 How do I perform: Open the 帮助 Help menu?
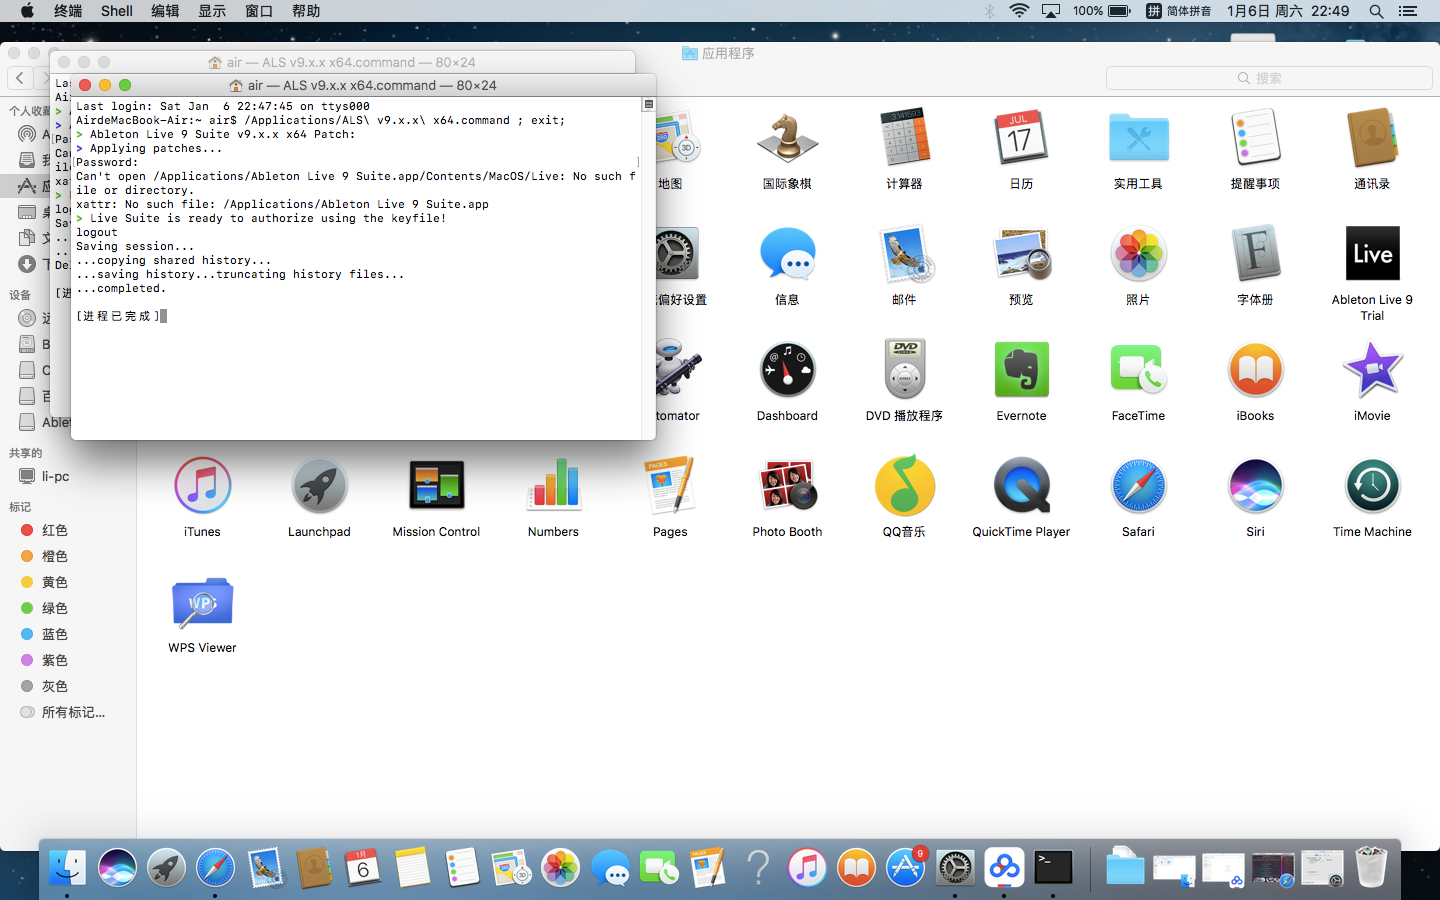(x=306, y=11)
